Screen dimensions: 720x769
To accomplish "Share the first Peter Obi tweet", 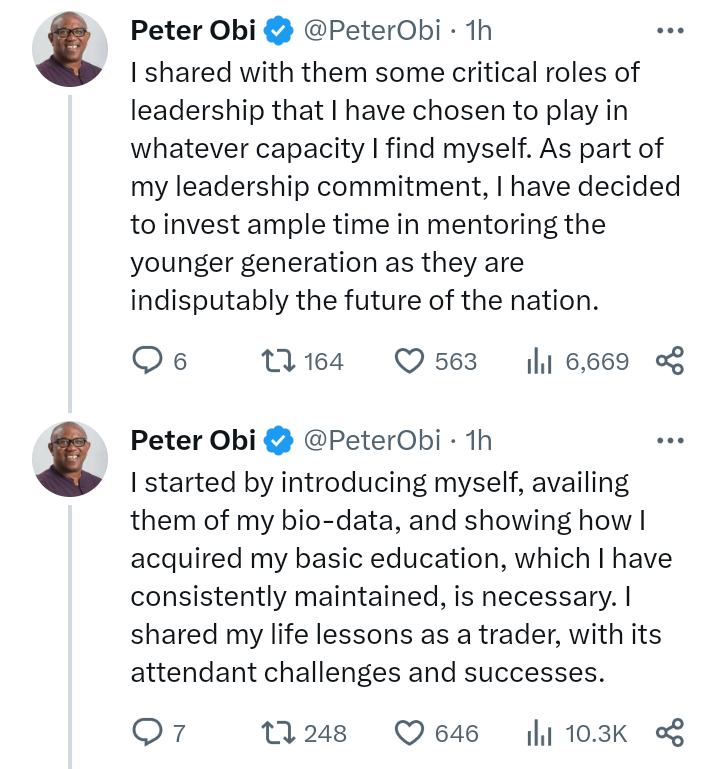I will 669,361.
